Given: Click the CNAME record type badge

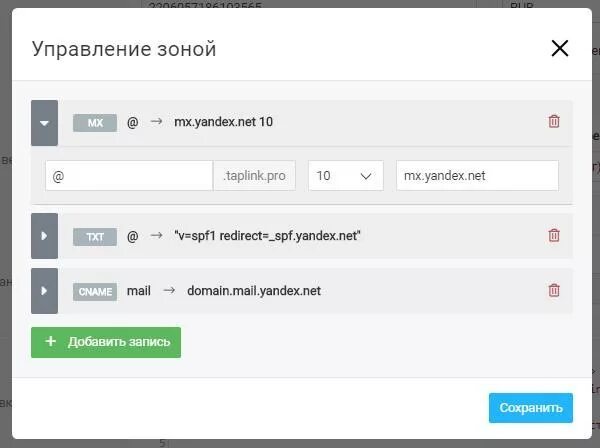Looking at the screenshot, I should coord(95,291).
